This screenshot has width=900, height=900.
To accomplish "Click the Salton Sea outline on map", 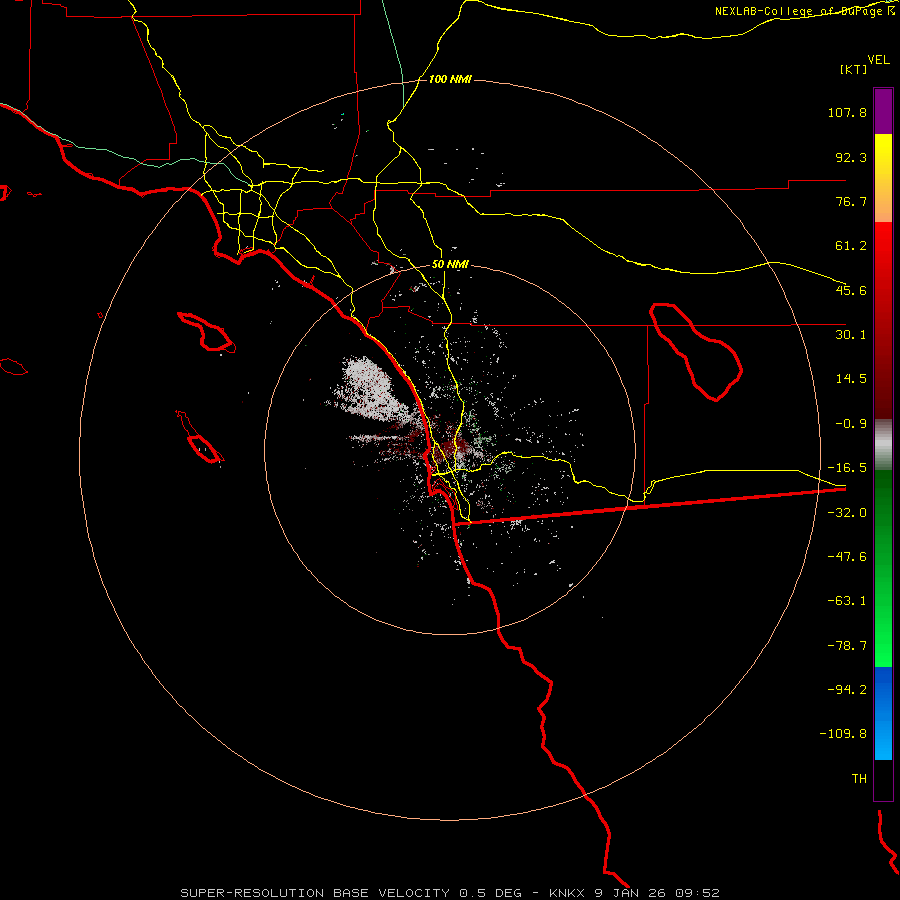I will (696, 351).
